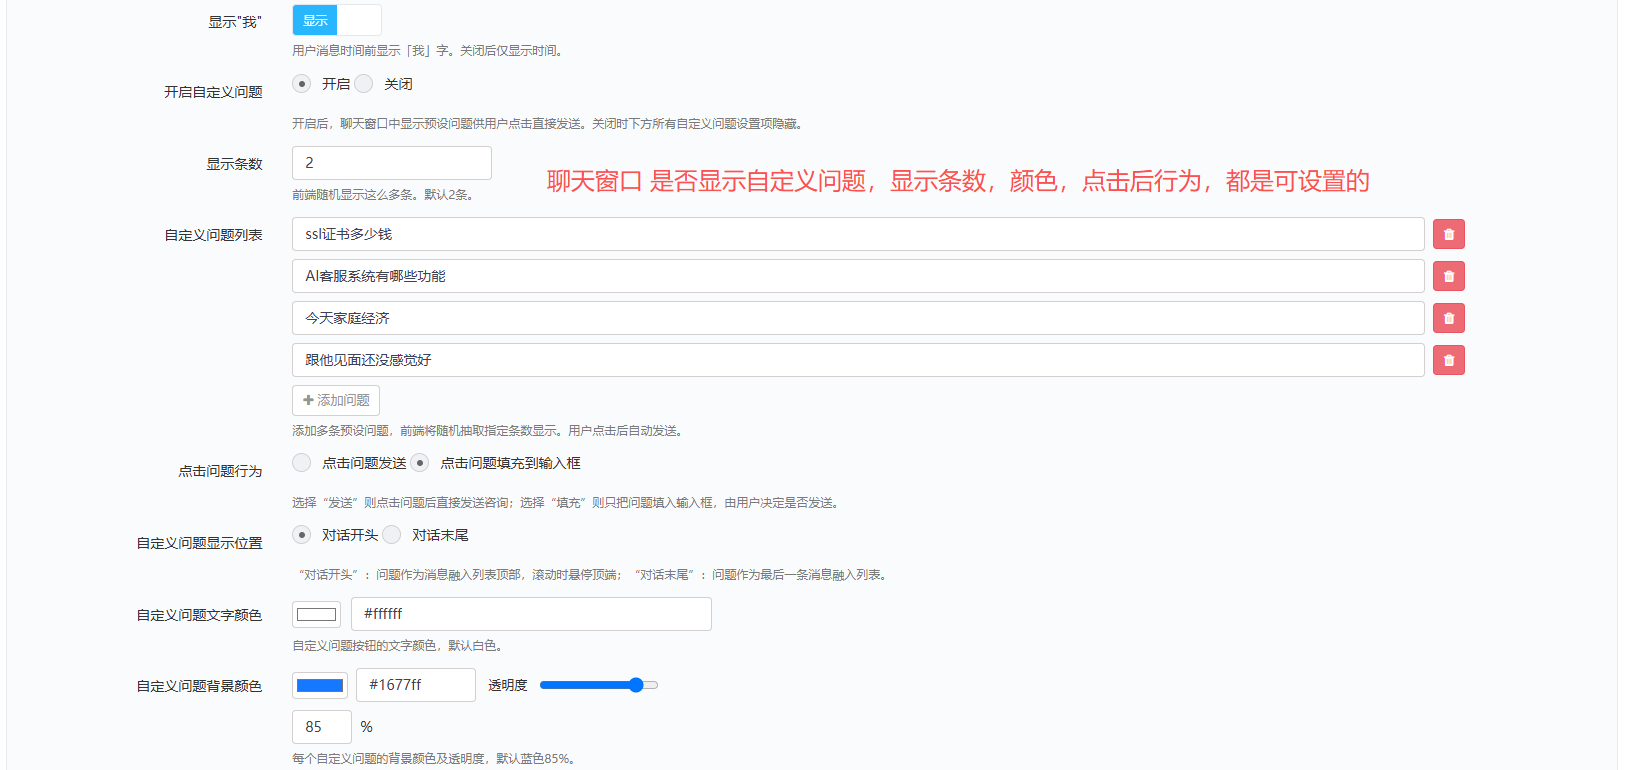This screenshot has width=1630, height=770.
Task: Click the 85 percent opacity field
Action: pyautogui.click(x=322, y=727)
